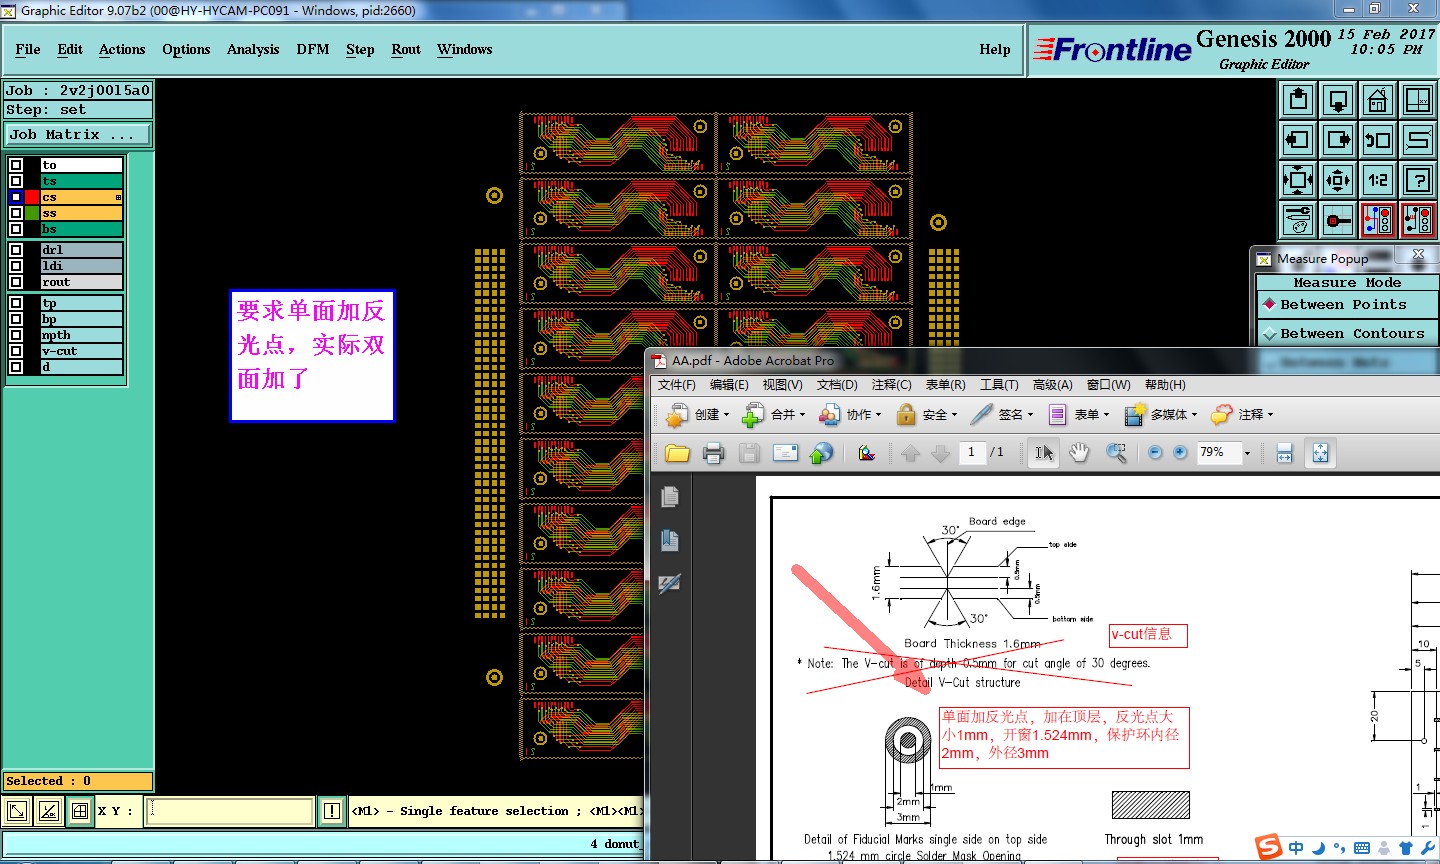Image resolution: width=1440 pixels, height=864 pixels.
Task: Click the question mark help icon
Action: pos(1418,180)
